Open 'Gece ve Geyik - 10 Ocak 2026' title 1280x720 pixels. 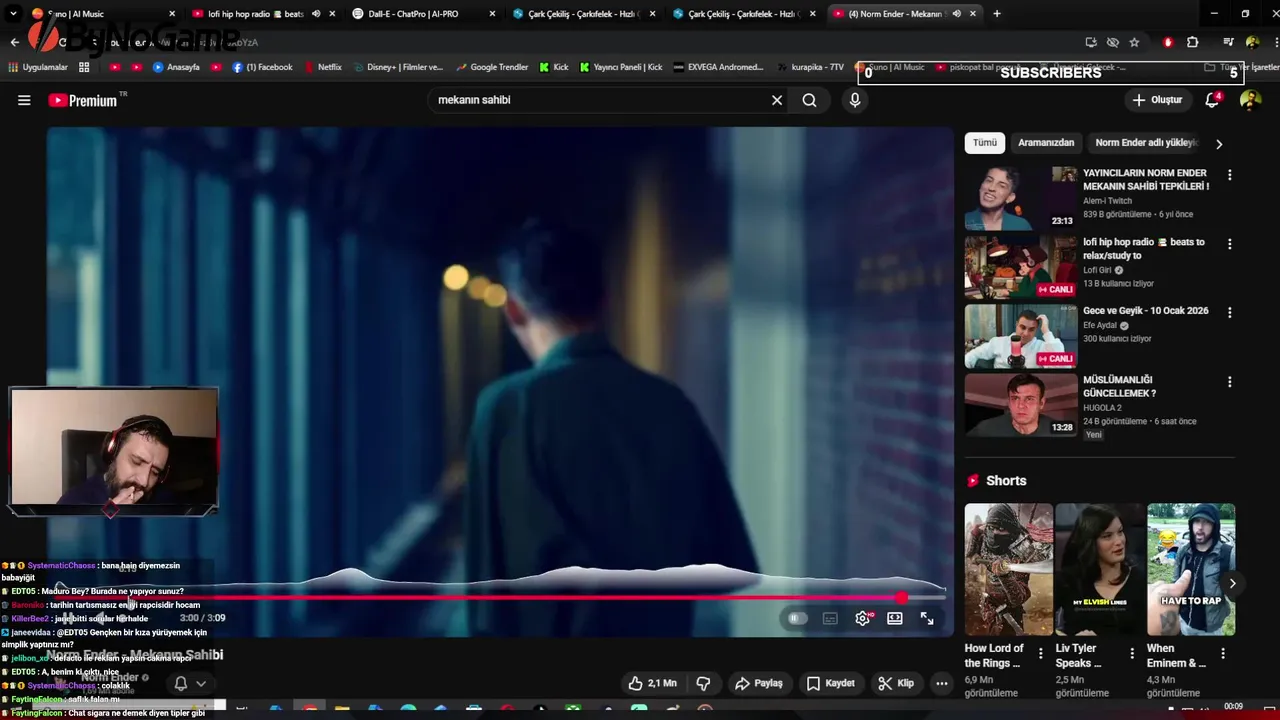click(1146, 311)
